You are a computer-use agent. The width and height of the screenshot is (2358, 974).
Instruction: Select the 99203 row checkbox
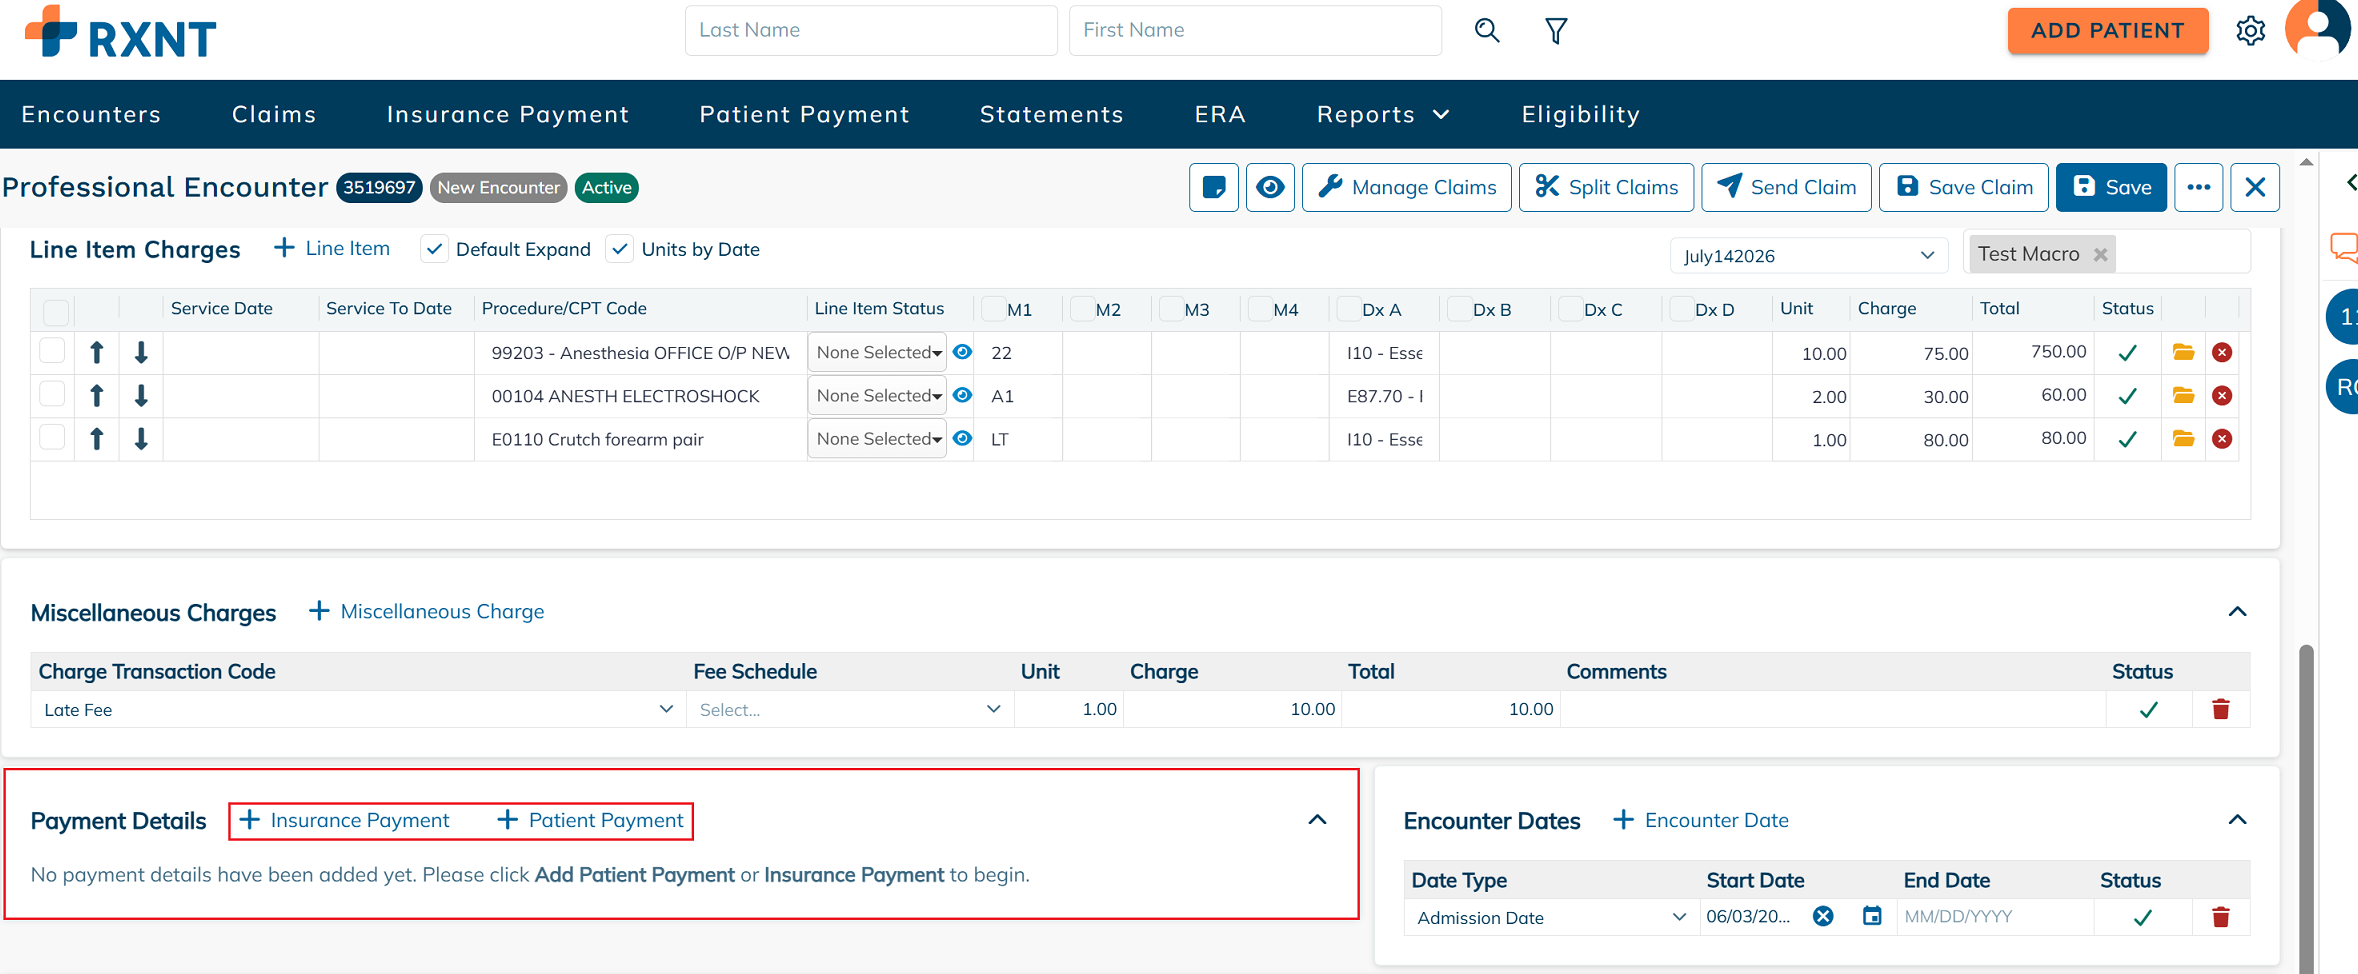(x=52, y=350)
